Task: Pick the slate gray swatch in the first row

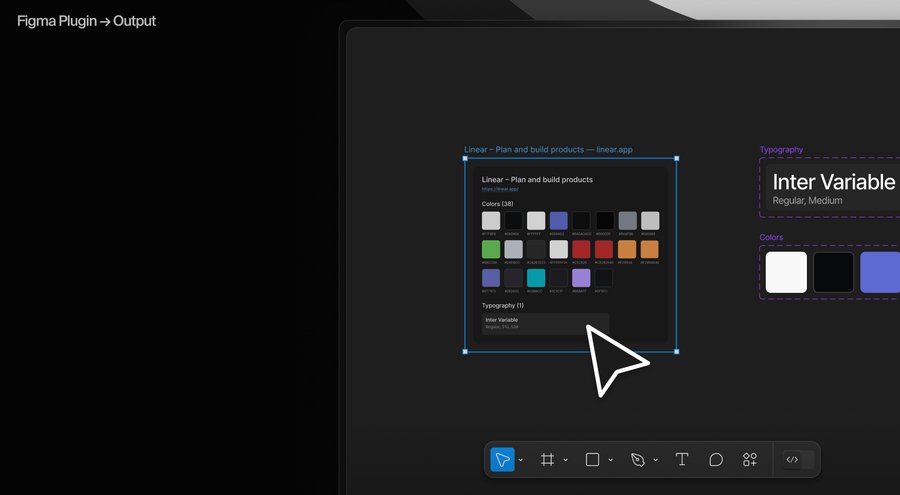Action: click(x=627, y=221)
